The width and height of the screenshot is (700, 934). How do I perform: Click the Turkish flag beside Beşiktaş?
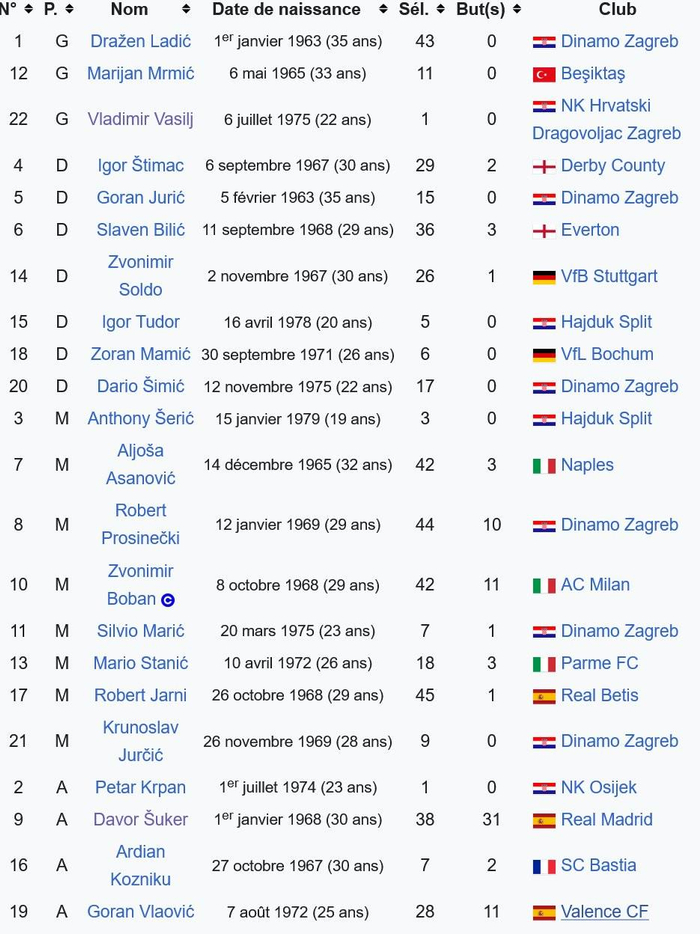point(544,74)
